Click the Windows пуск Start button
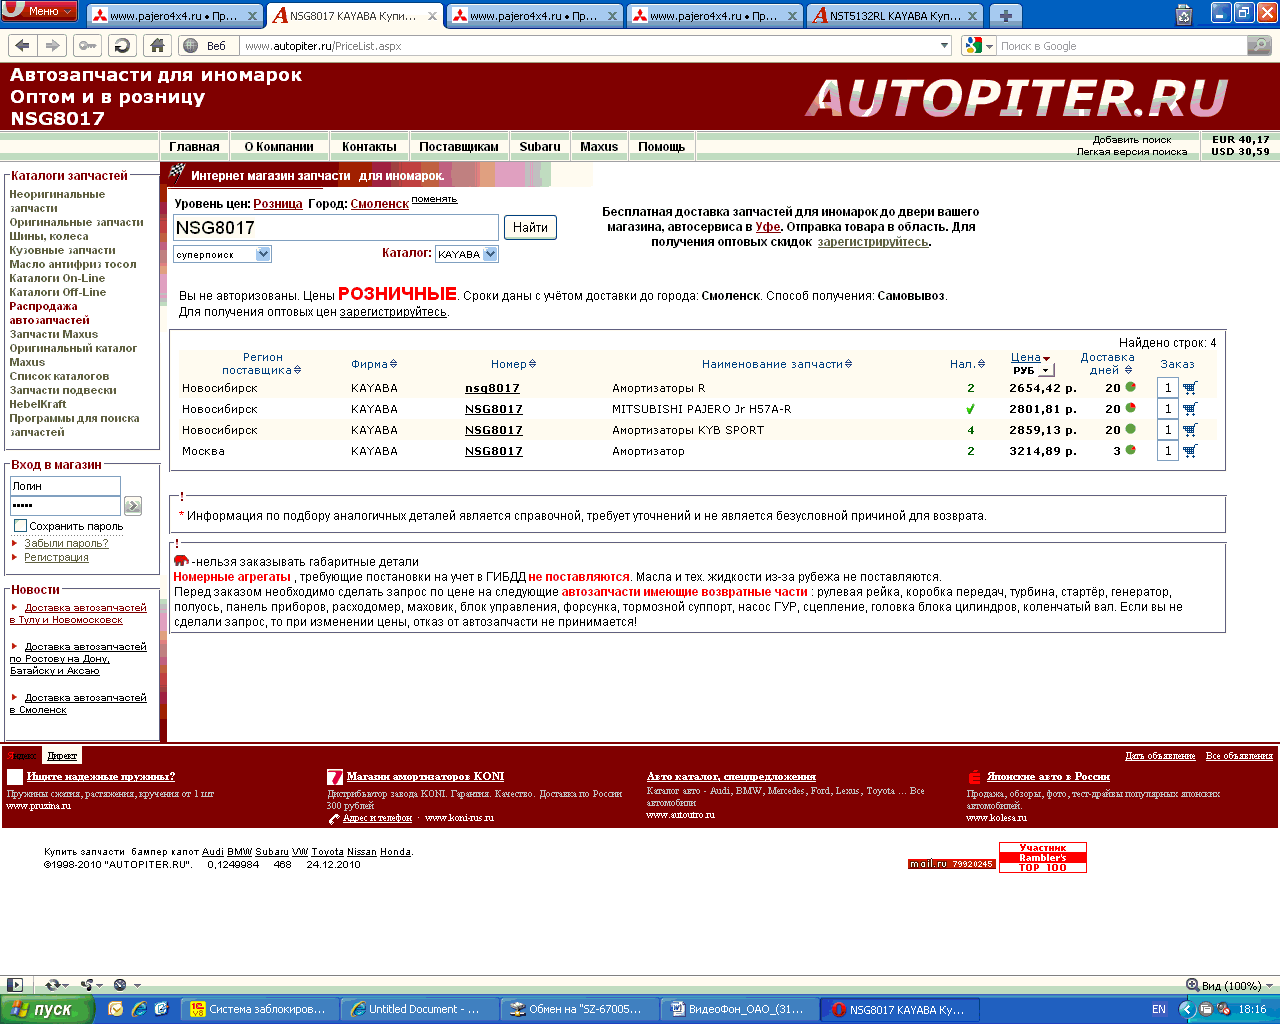Image resolution: width=1280 pixels, height=1024 pixels. click(47, 1009)
